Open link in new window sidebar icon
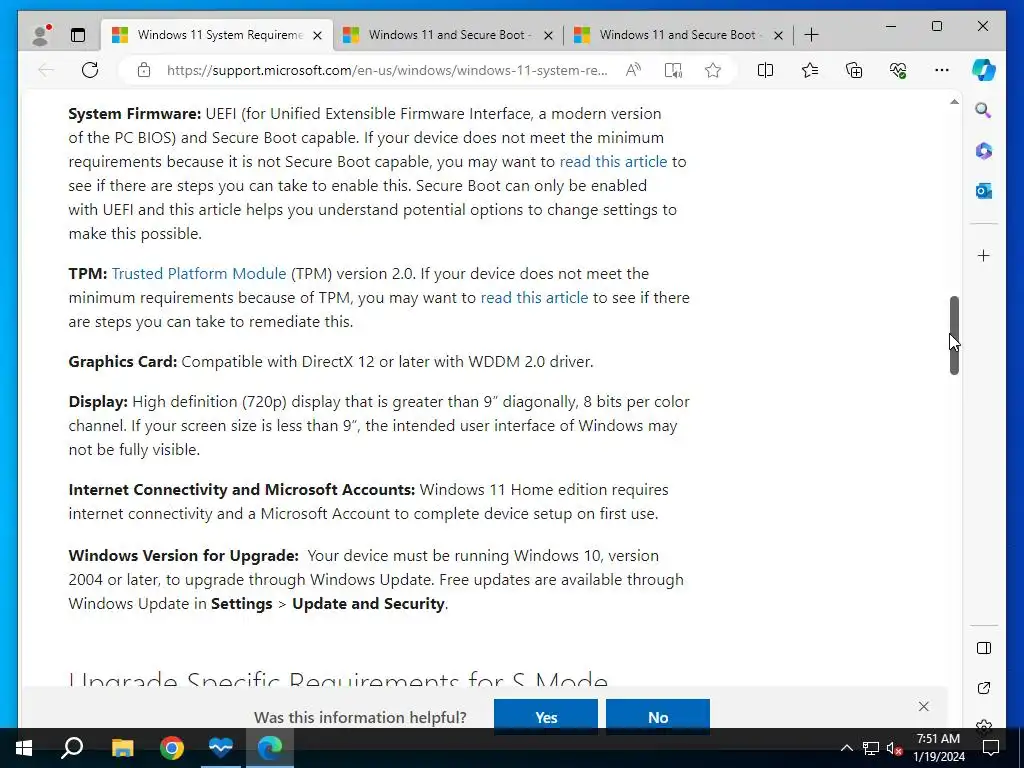 point(984,688)
